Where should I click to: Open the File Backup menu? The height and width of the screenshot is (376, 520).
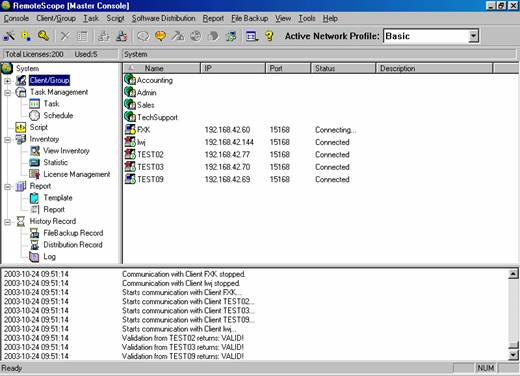pos(250,18)
